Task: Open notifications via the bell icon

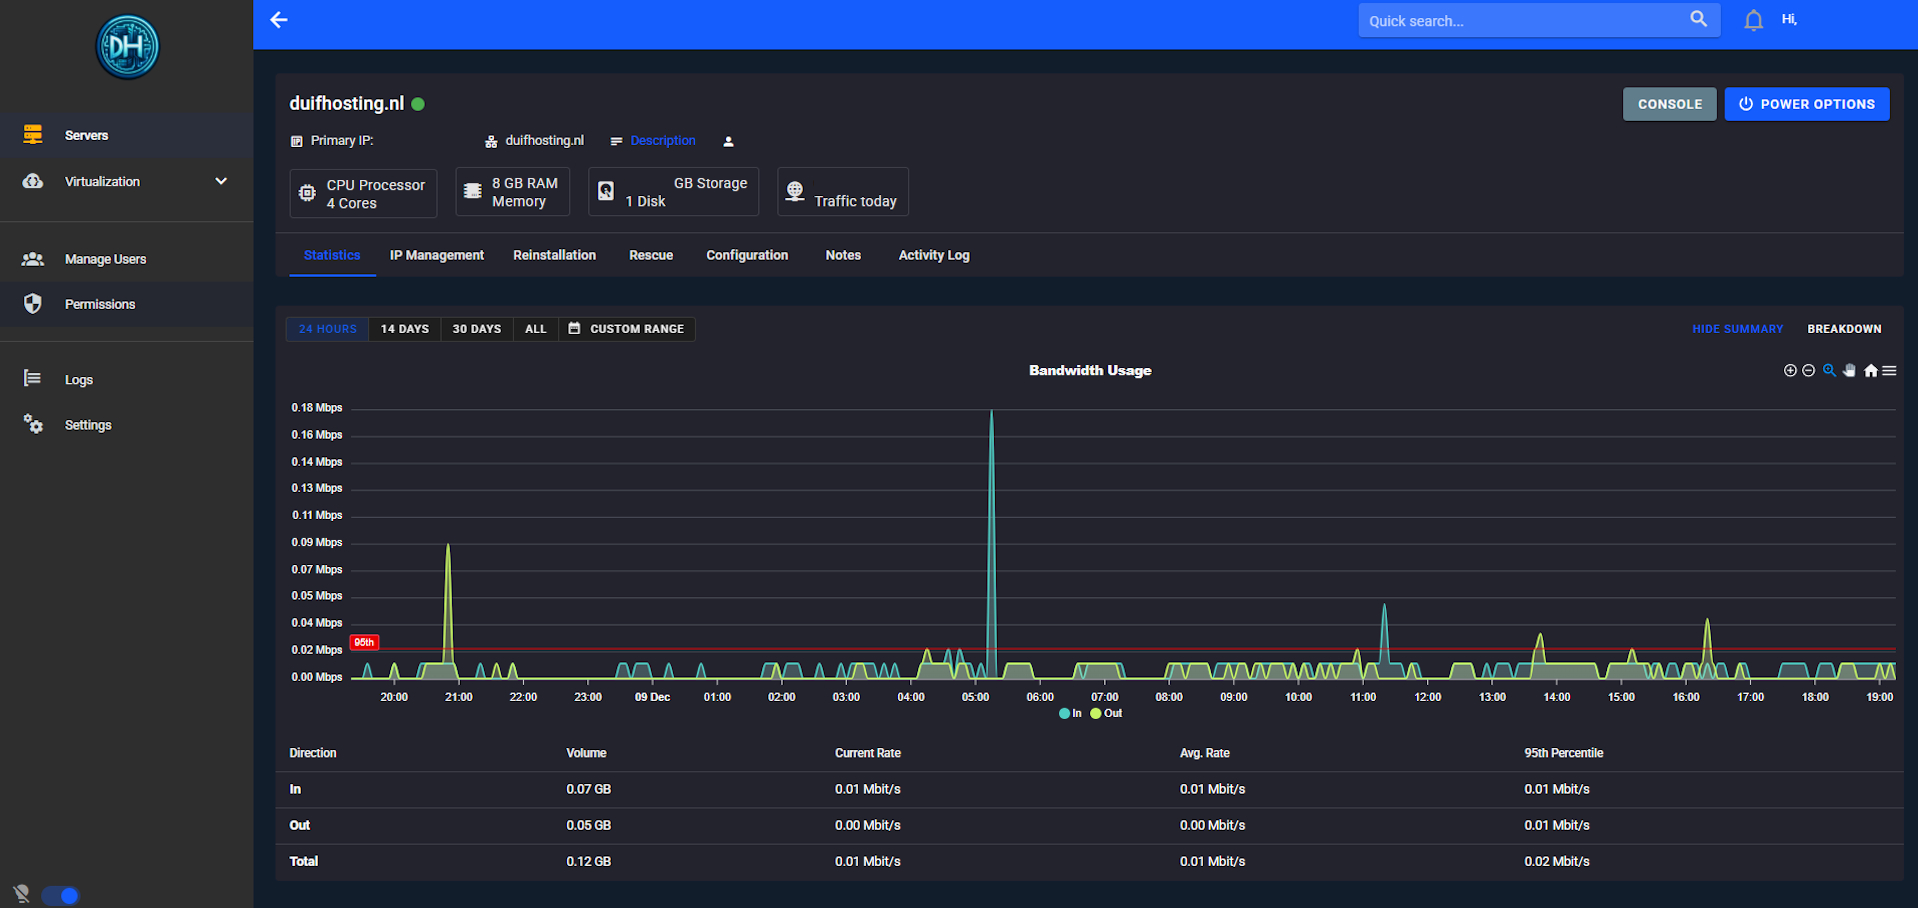Action: click(1752, 20)
